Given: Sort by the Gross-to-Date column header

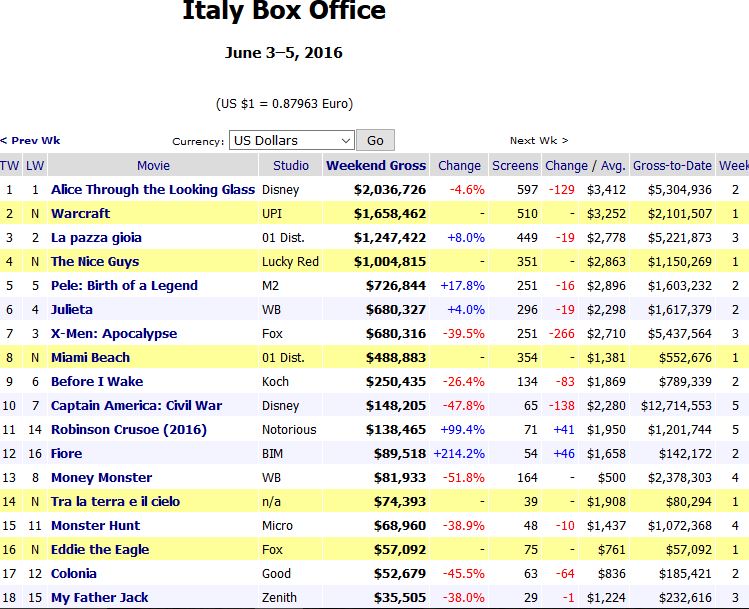Looking at the screenshot, I should click(x=672, y=166).
